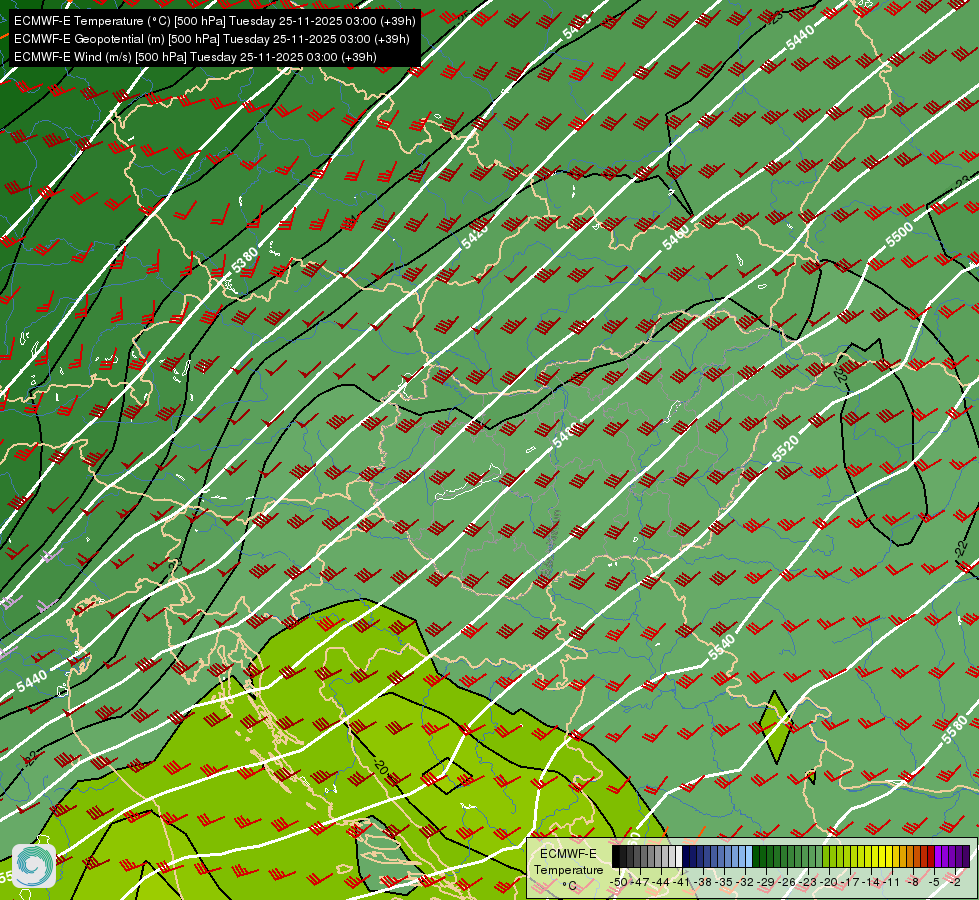Select the 'ECMWF-E Temperature (°C) [500 hPa]' header line
Viewport: 979px width, 900px height.
click(x=215, y=21)
